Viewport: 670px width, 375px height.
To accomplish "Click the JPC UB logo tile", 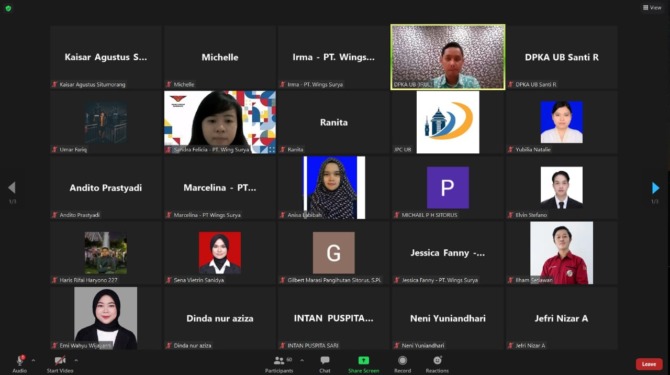I will pyautogui.click(x=448, y=122).
